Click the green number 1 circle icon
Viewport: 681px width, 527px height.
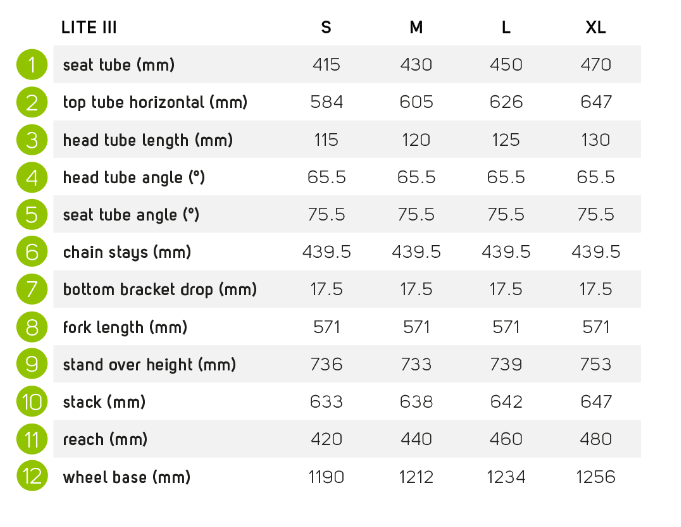point(32,64)
